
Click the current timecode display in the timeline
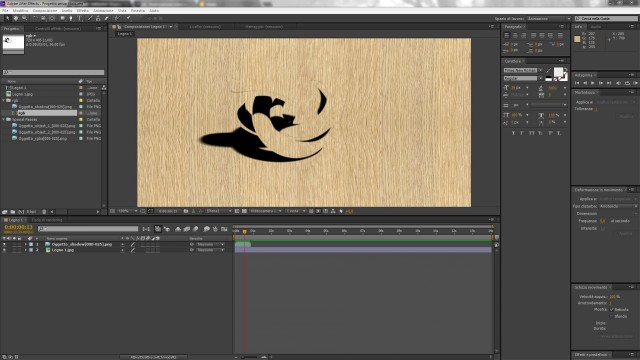point(18,227)
